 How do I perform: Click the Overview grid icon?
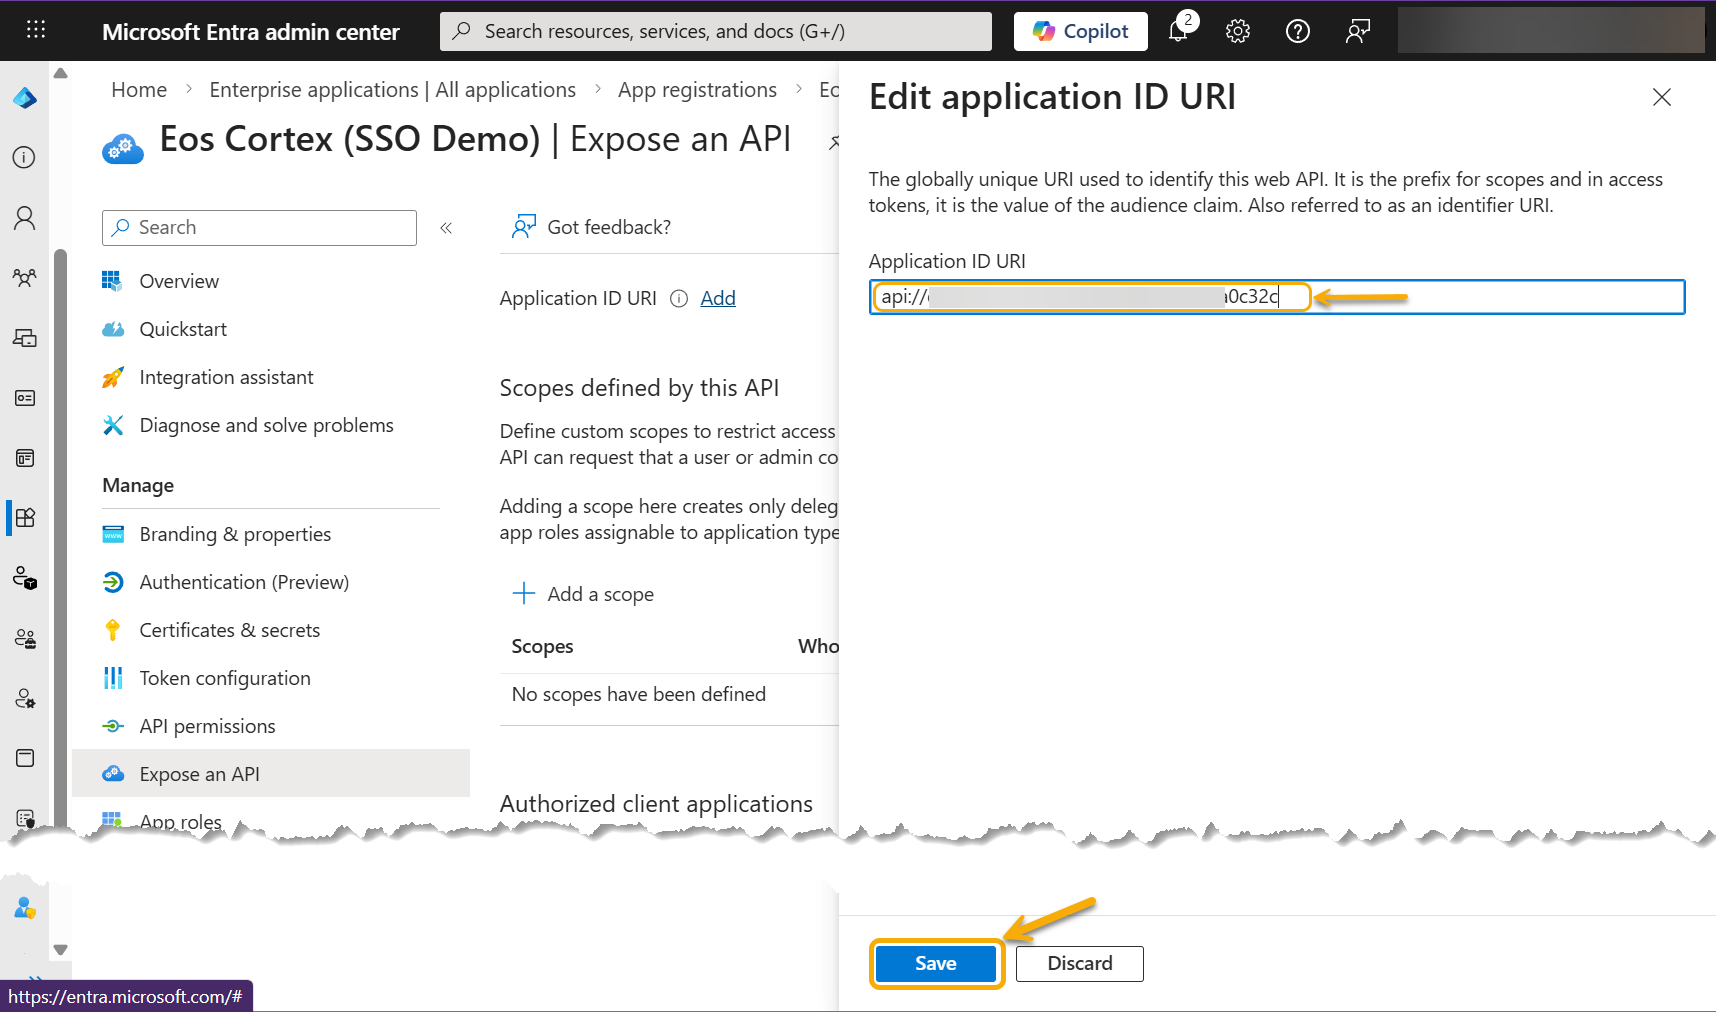[x=113, y=281]
